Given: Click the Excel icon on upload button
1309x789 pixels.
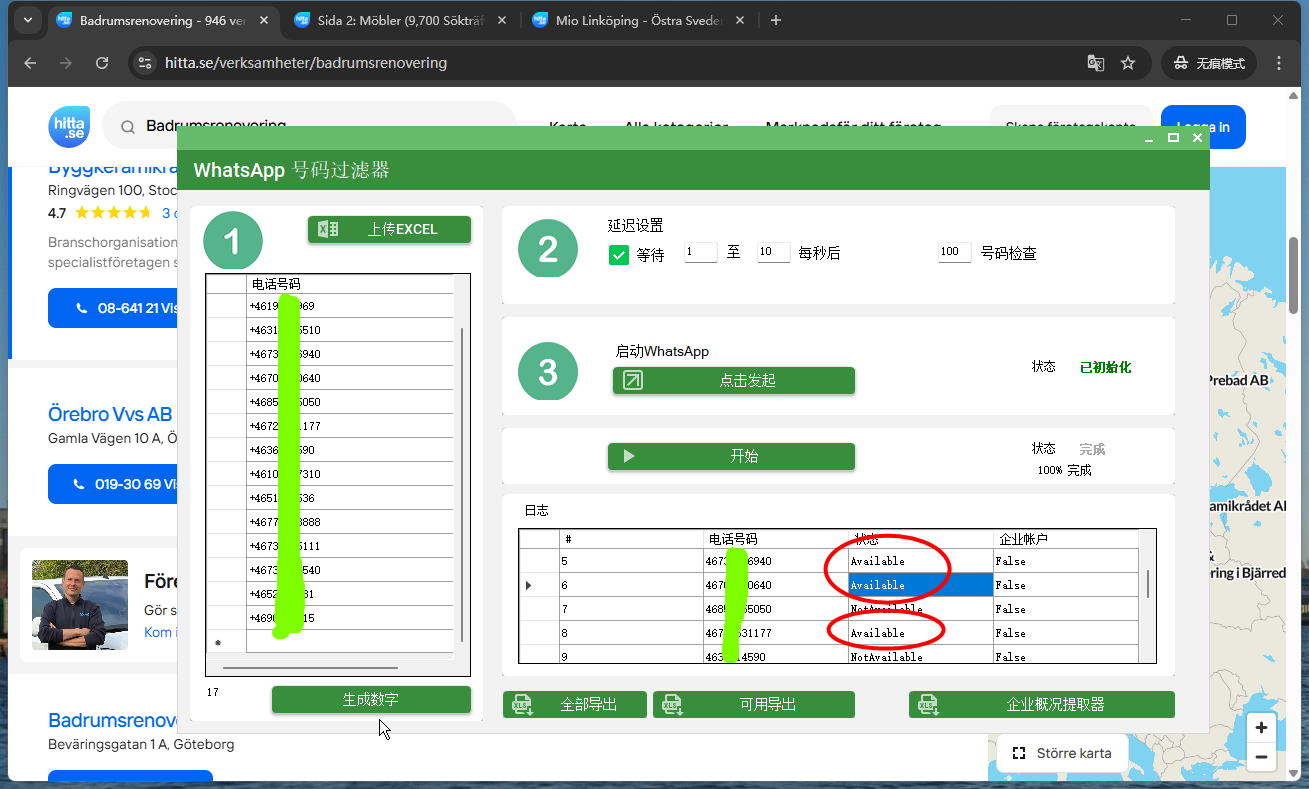Looking at the screenshot, I should [x=328, y=229].
